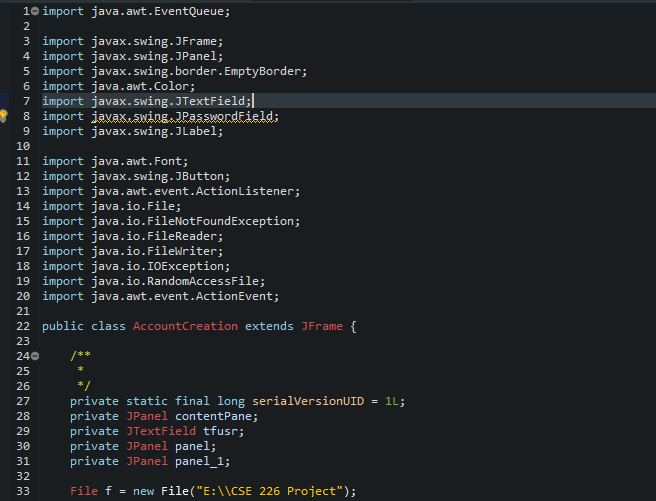Click the import java.awt.event.ActionListener line

pyautogui.click(x=171, y=191)
